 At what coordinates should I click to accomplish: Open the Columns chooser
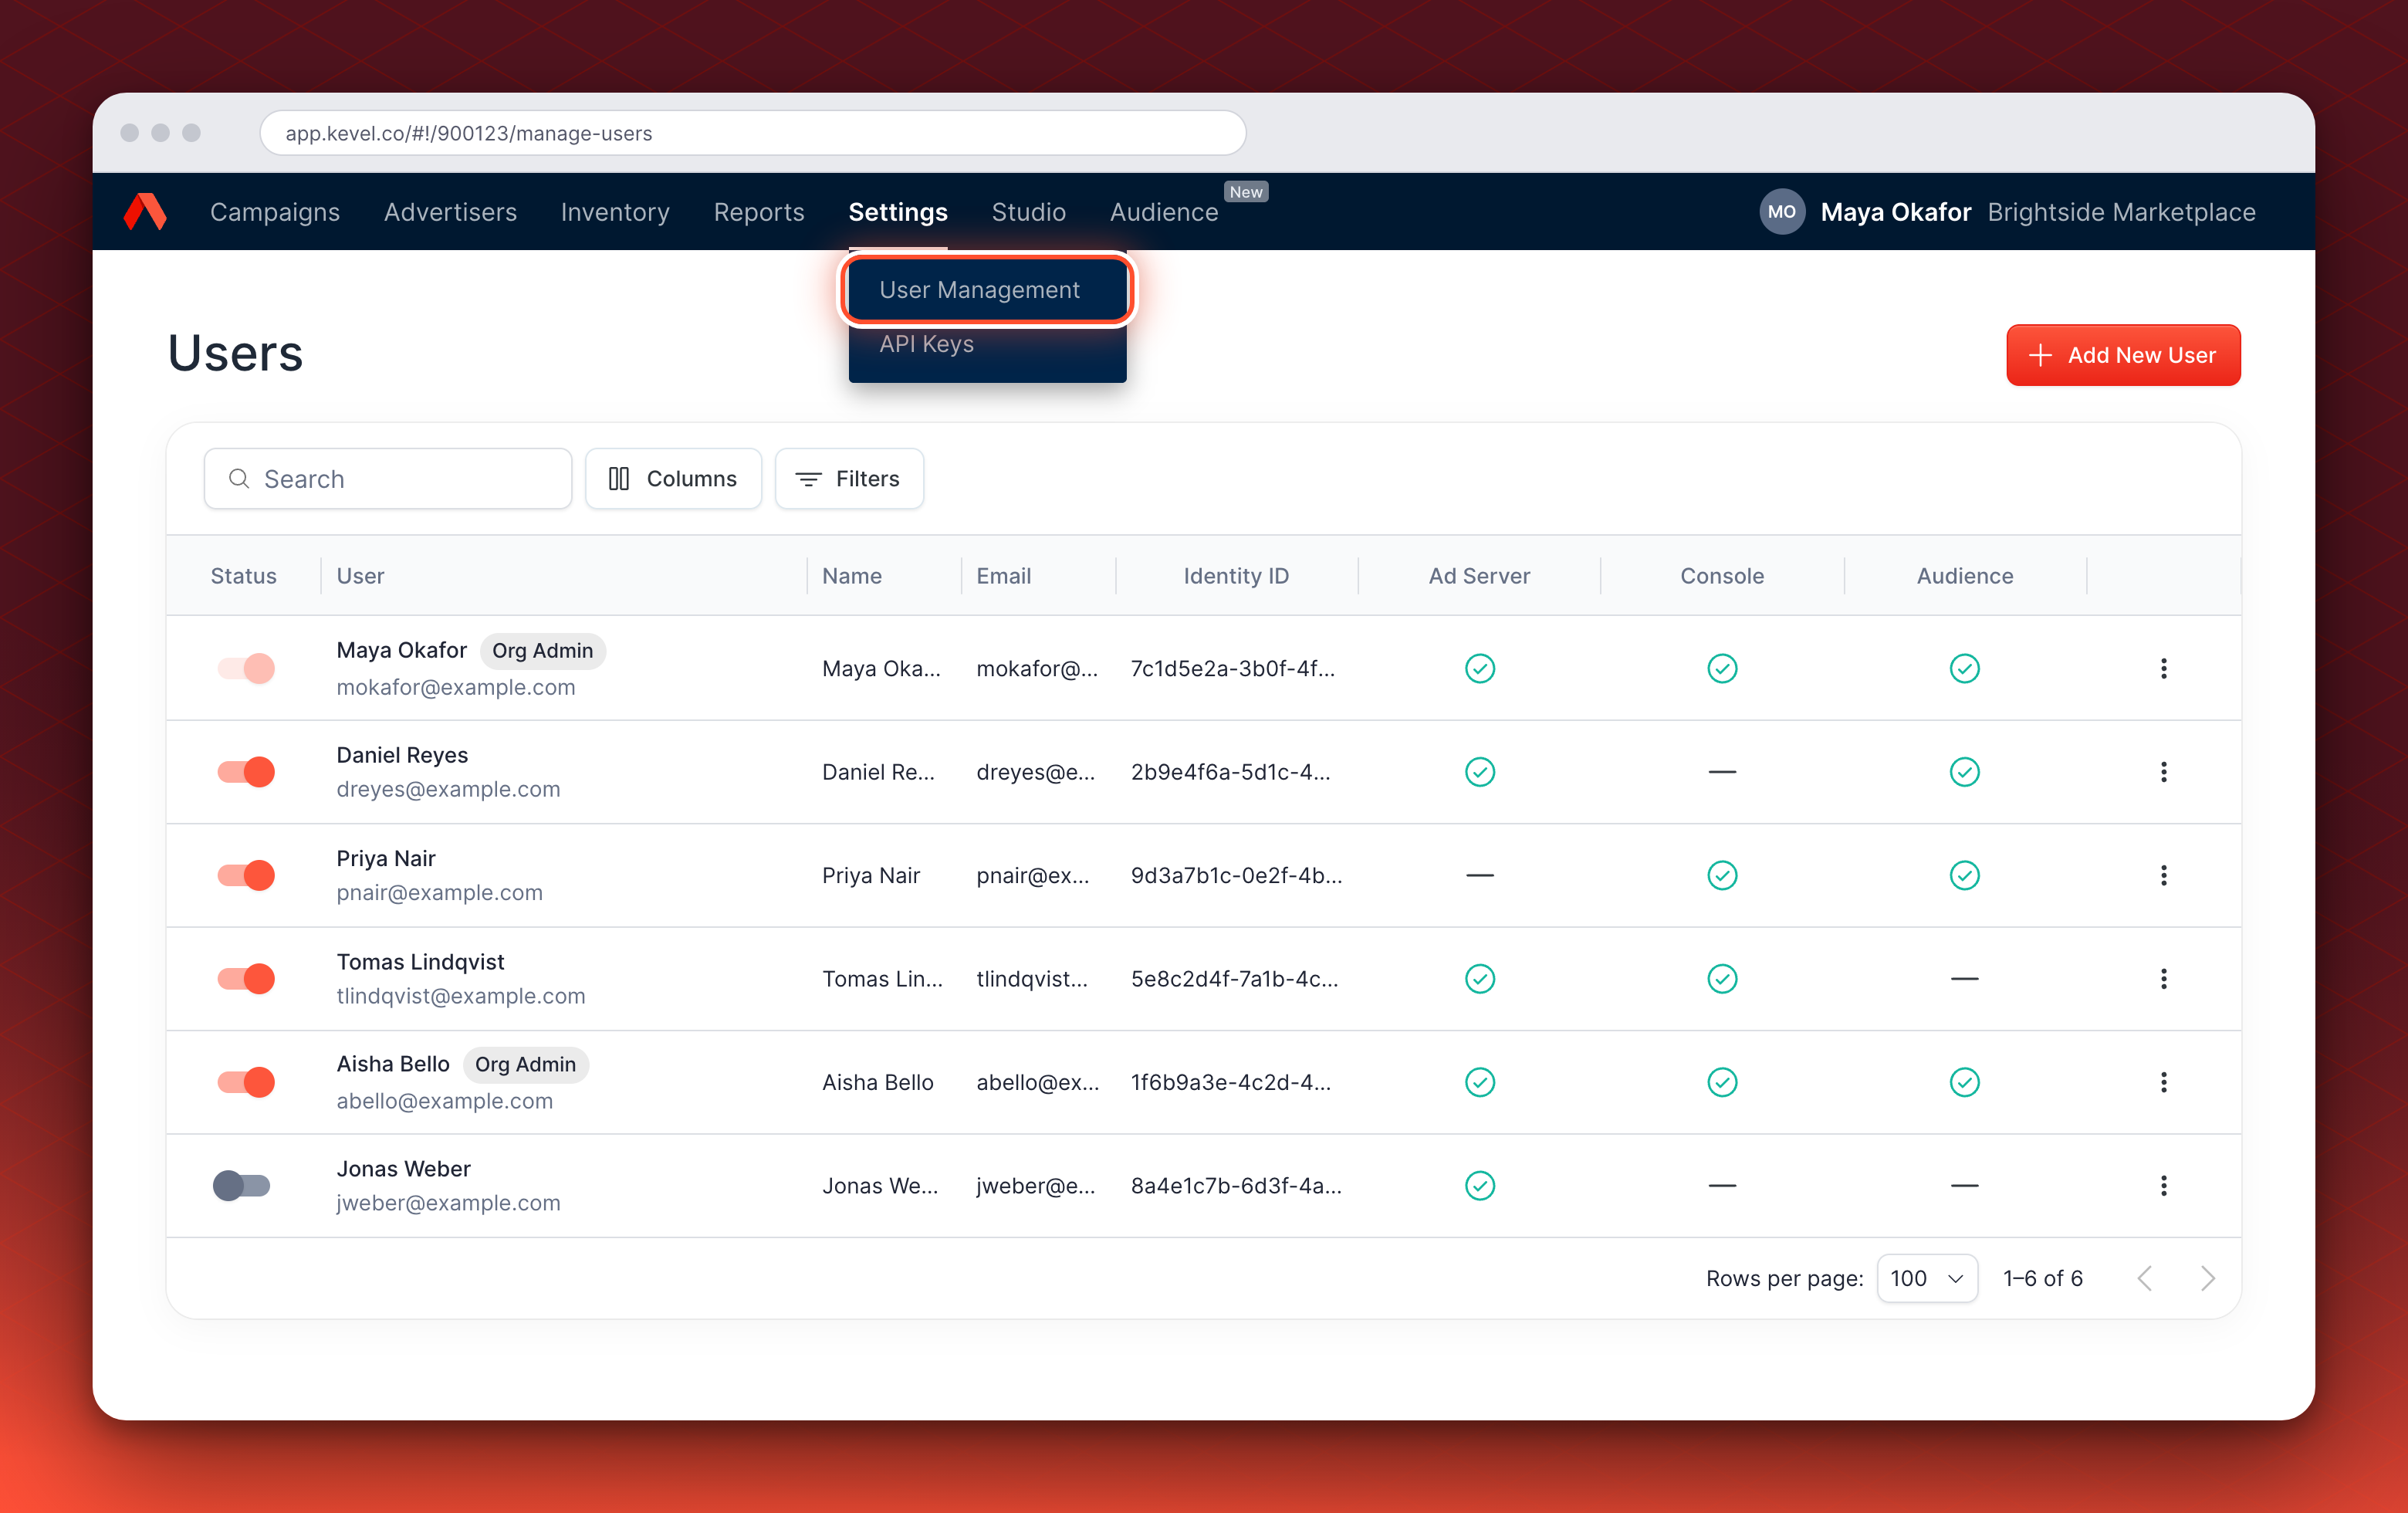[673, 479]
